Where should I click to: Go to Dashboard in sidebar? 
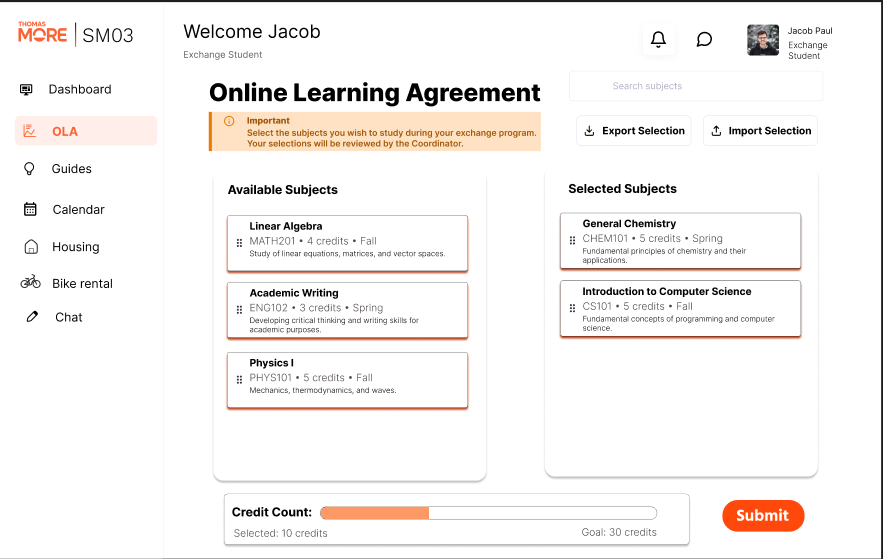79,89
